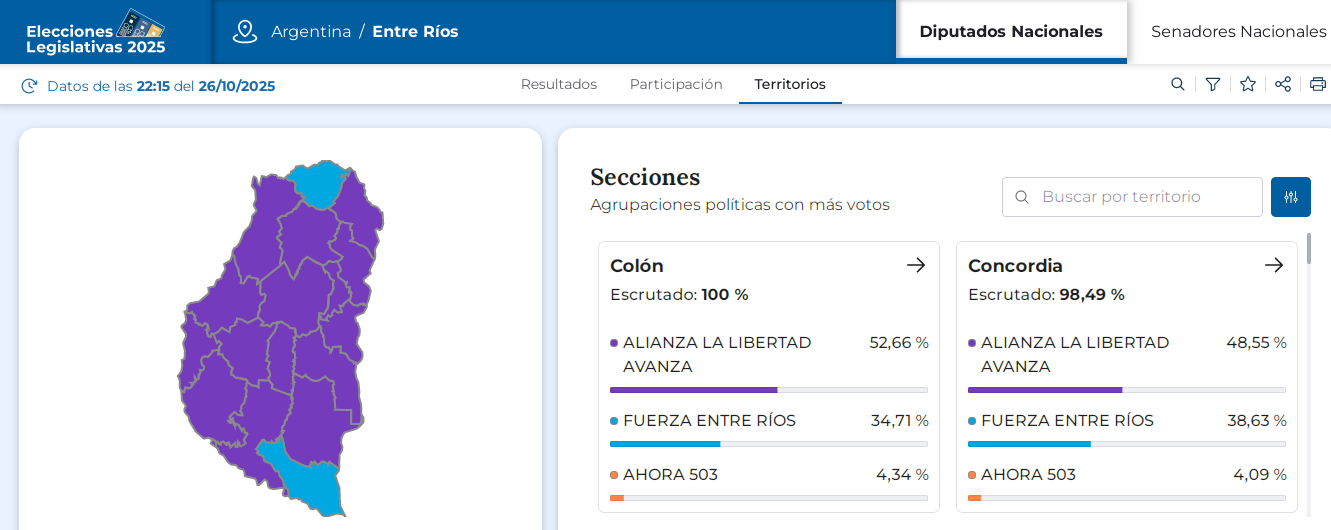Click the favorites star icon
This screenshot has height=530, width=1331.
pyautogui.click(x=1248, y=84)
